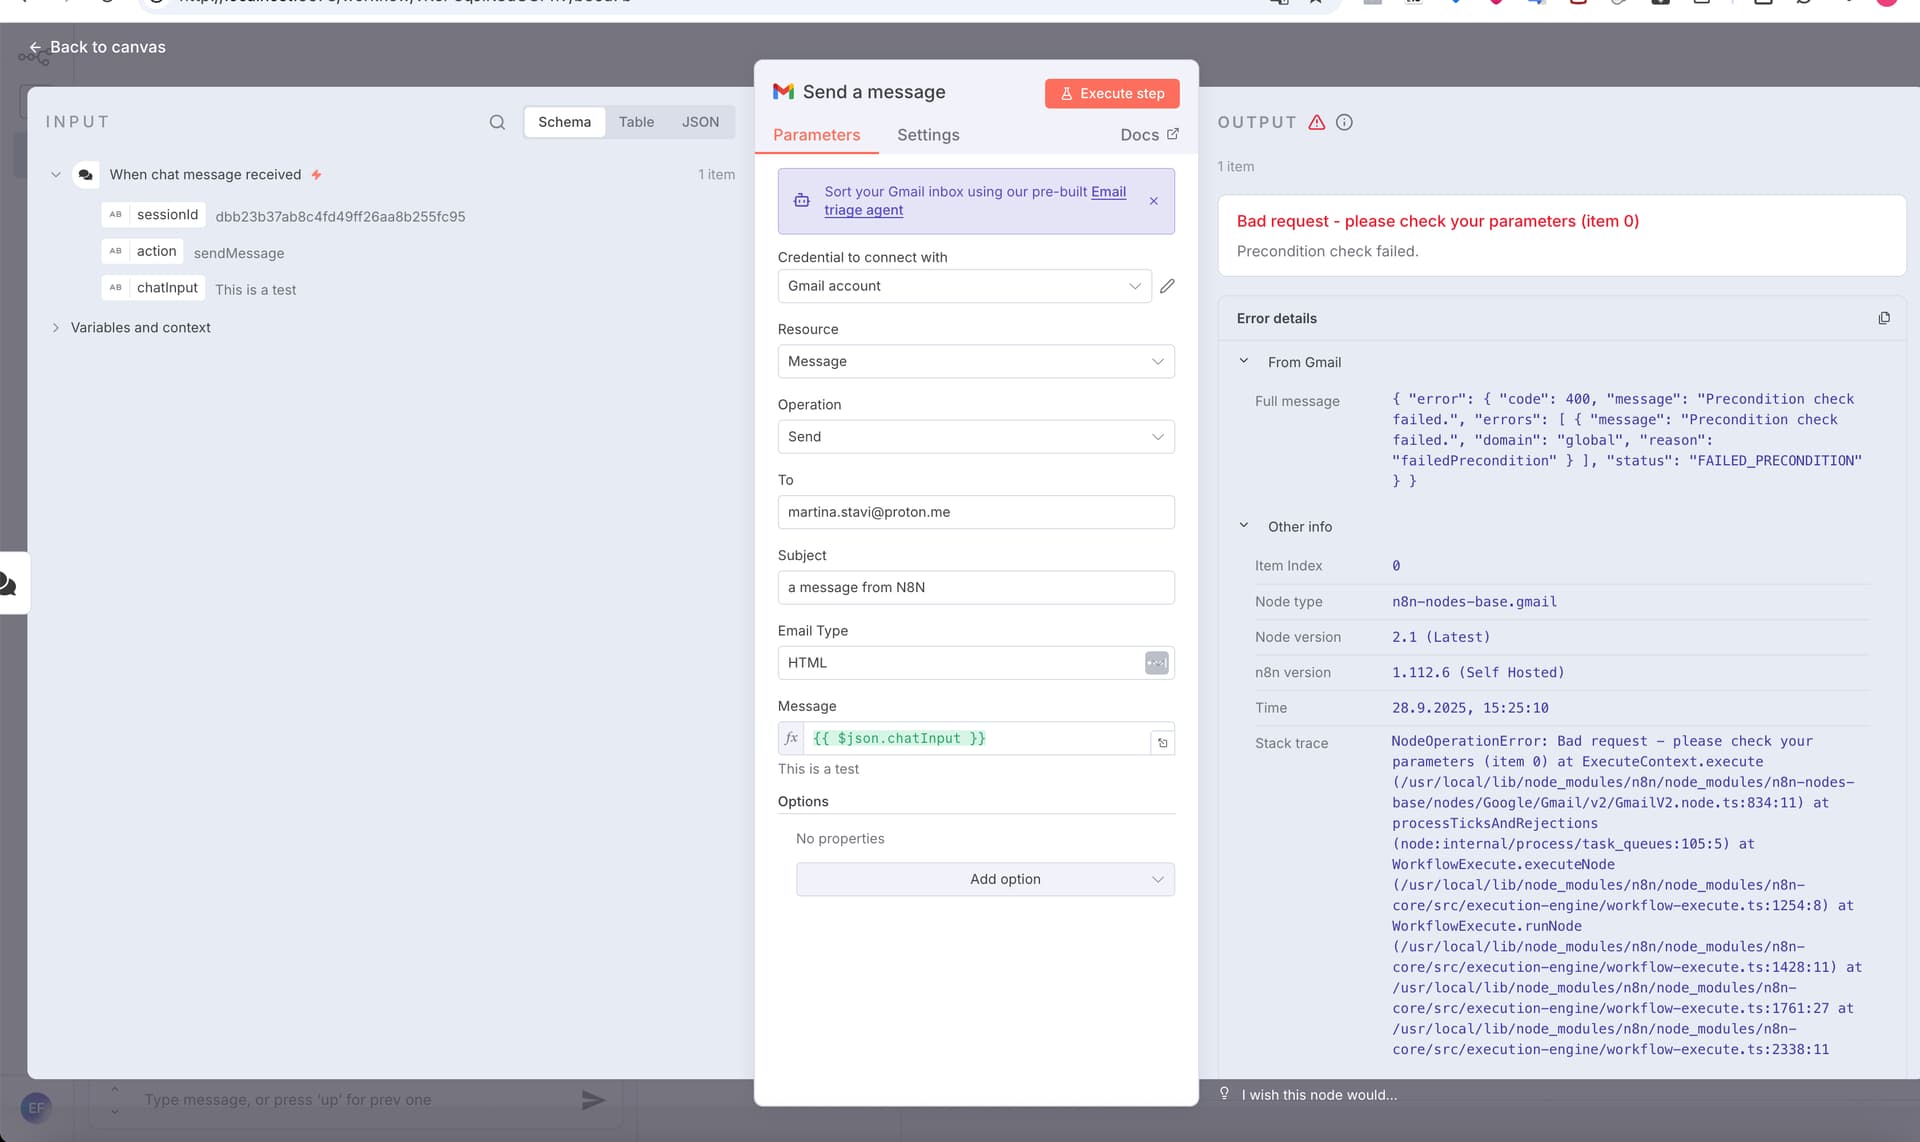Expand the Variables and context section

tap(57, 327)
